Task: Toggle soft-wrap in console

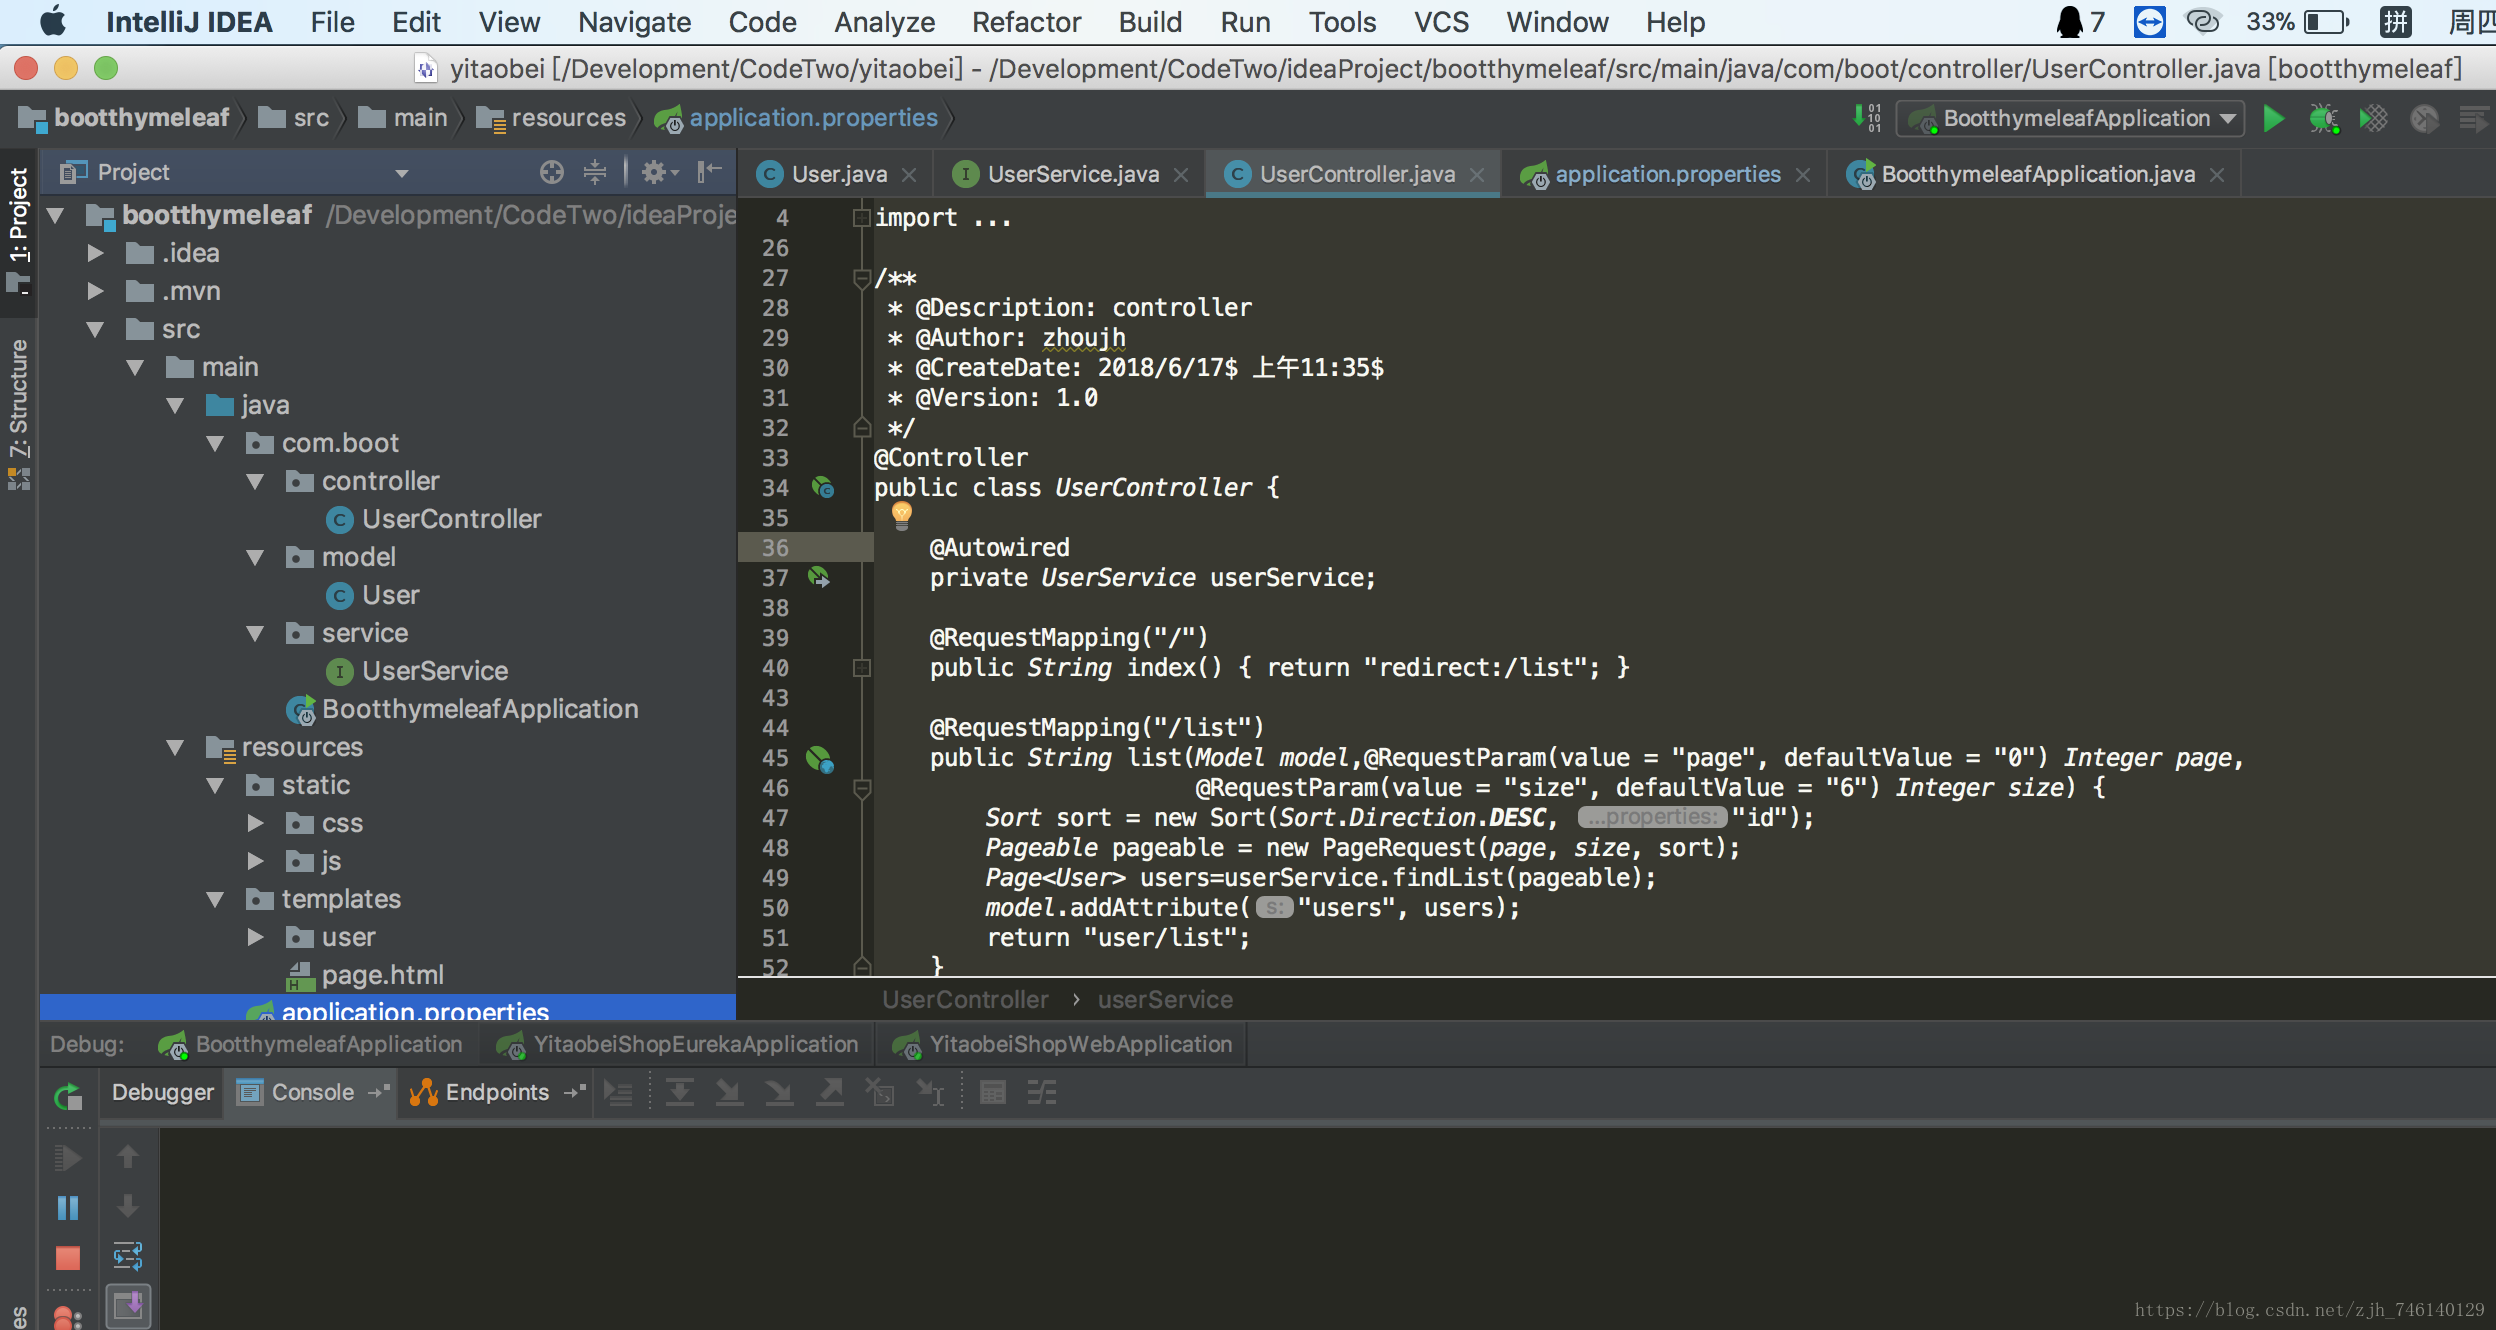Action: tap(128, 1256)
